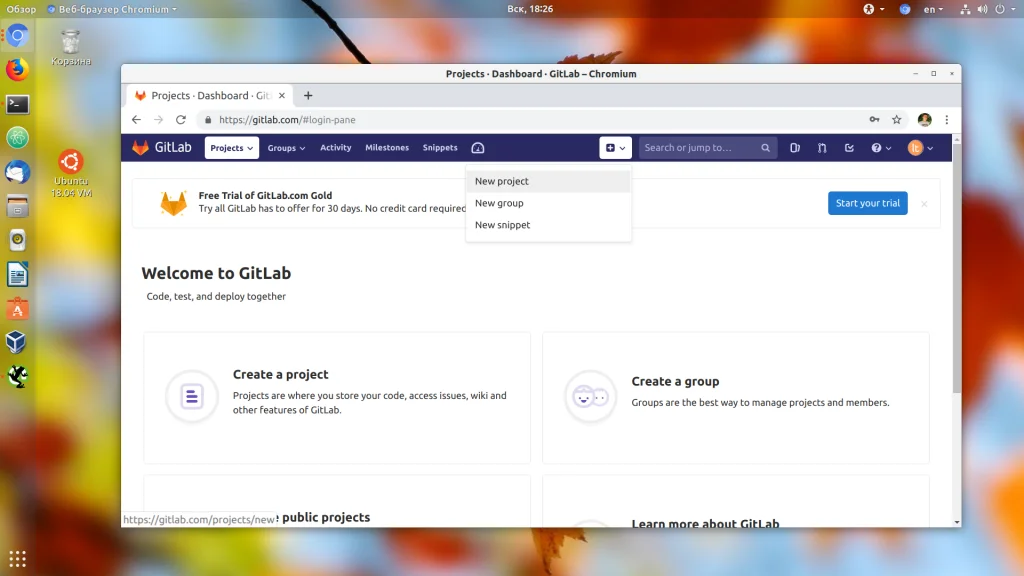The height and width of the screenshot is (576, 1024).
Task: Expand the Projects dropdown
Action: (x=232, y=148)
